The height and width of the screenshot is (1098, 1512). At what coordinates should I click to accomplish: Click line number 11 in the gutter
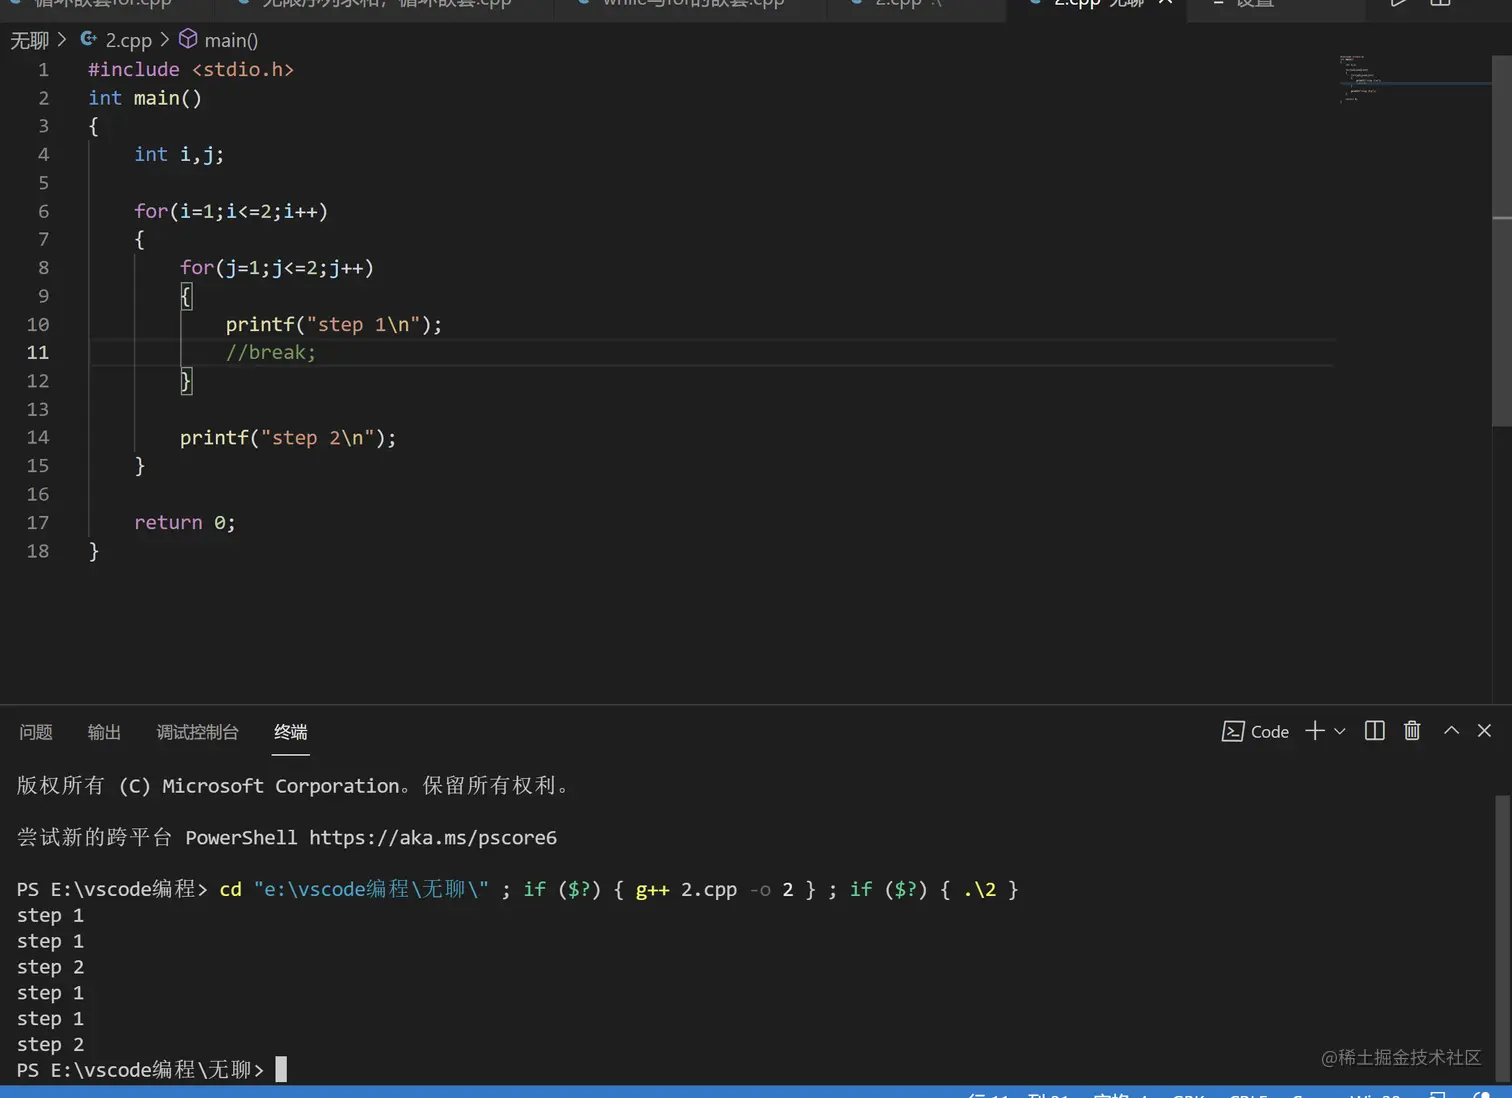tap(38, 353)
